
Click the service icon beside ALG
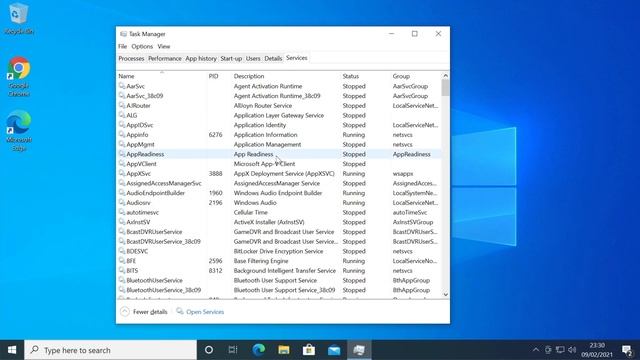click(x=122, y=115)
